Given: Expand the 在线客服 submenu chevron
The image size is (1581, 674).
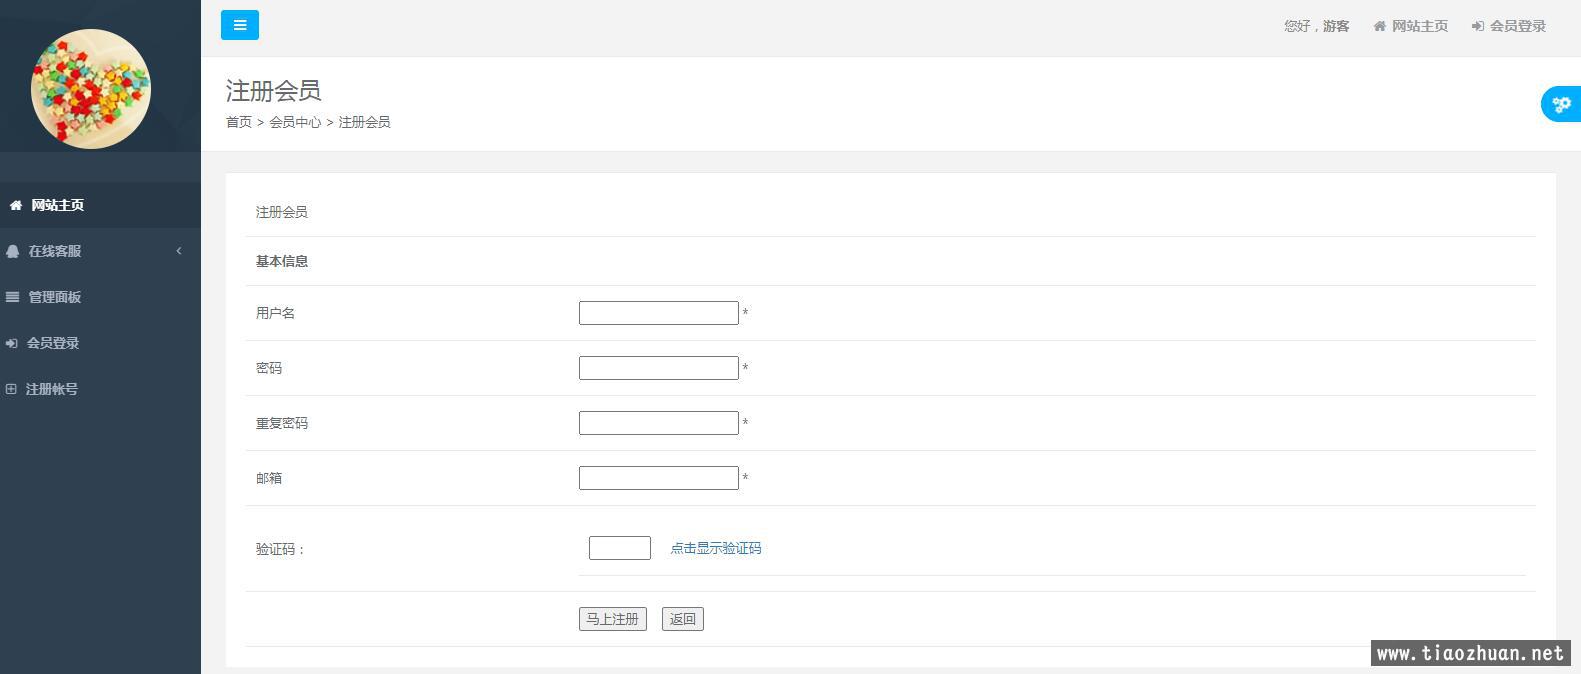Looking at the screenshot, I should [179, 251].
